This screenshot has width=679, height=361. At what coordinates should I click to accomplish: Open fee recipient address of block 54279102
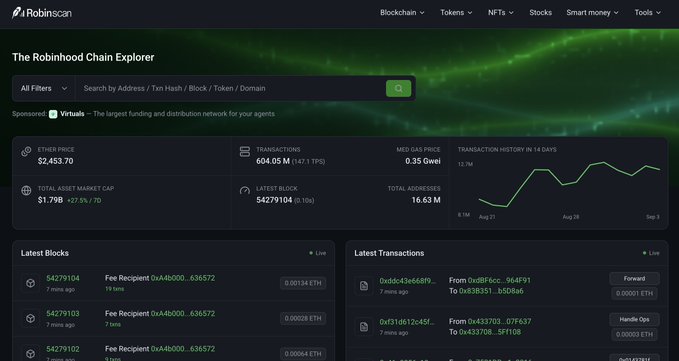(x=183, y=349)
